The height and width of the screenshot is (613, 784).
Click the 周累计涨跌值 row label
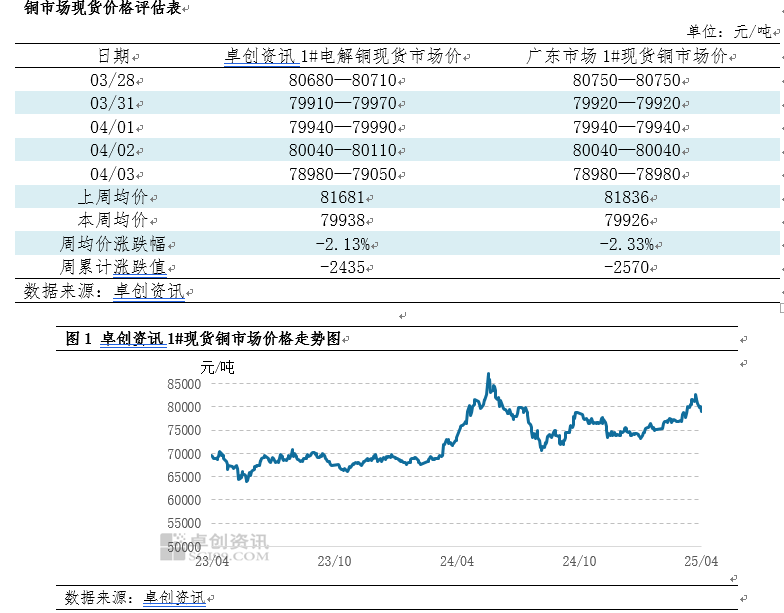113,267
